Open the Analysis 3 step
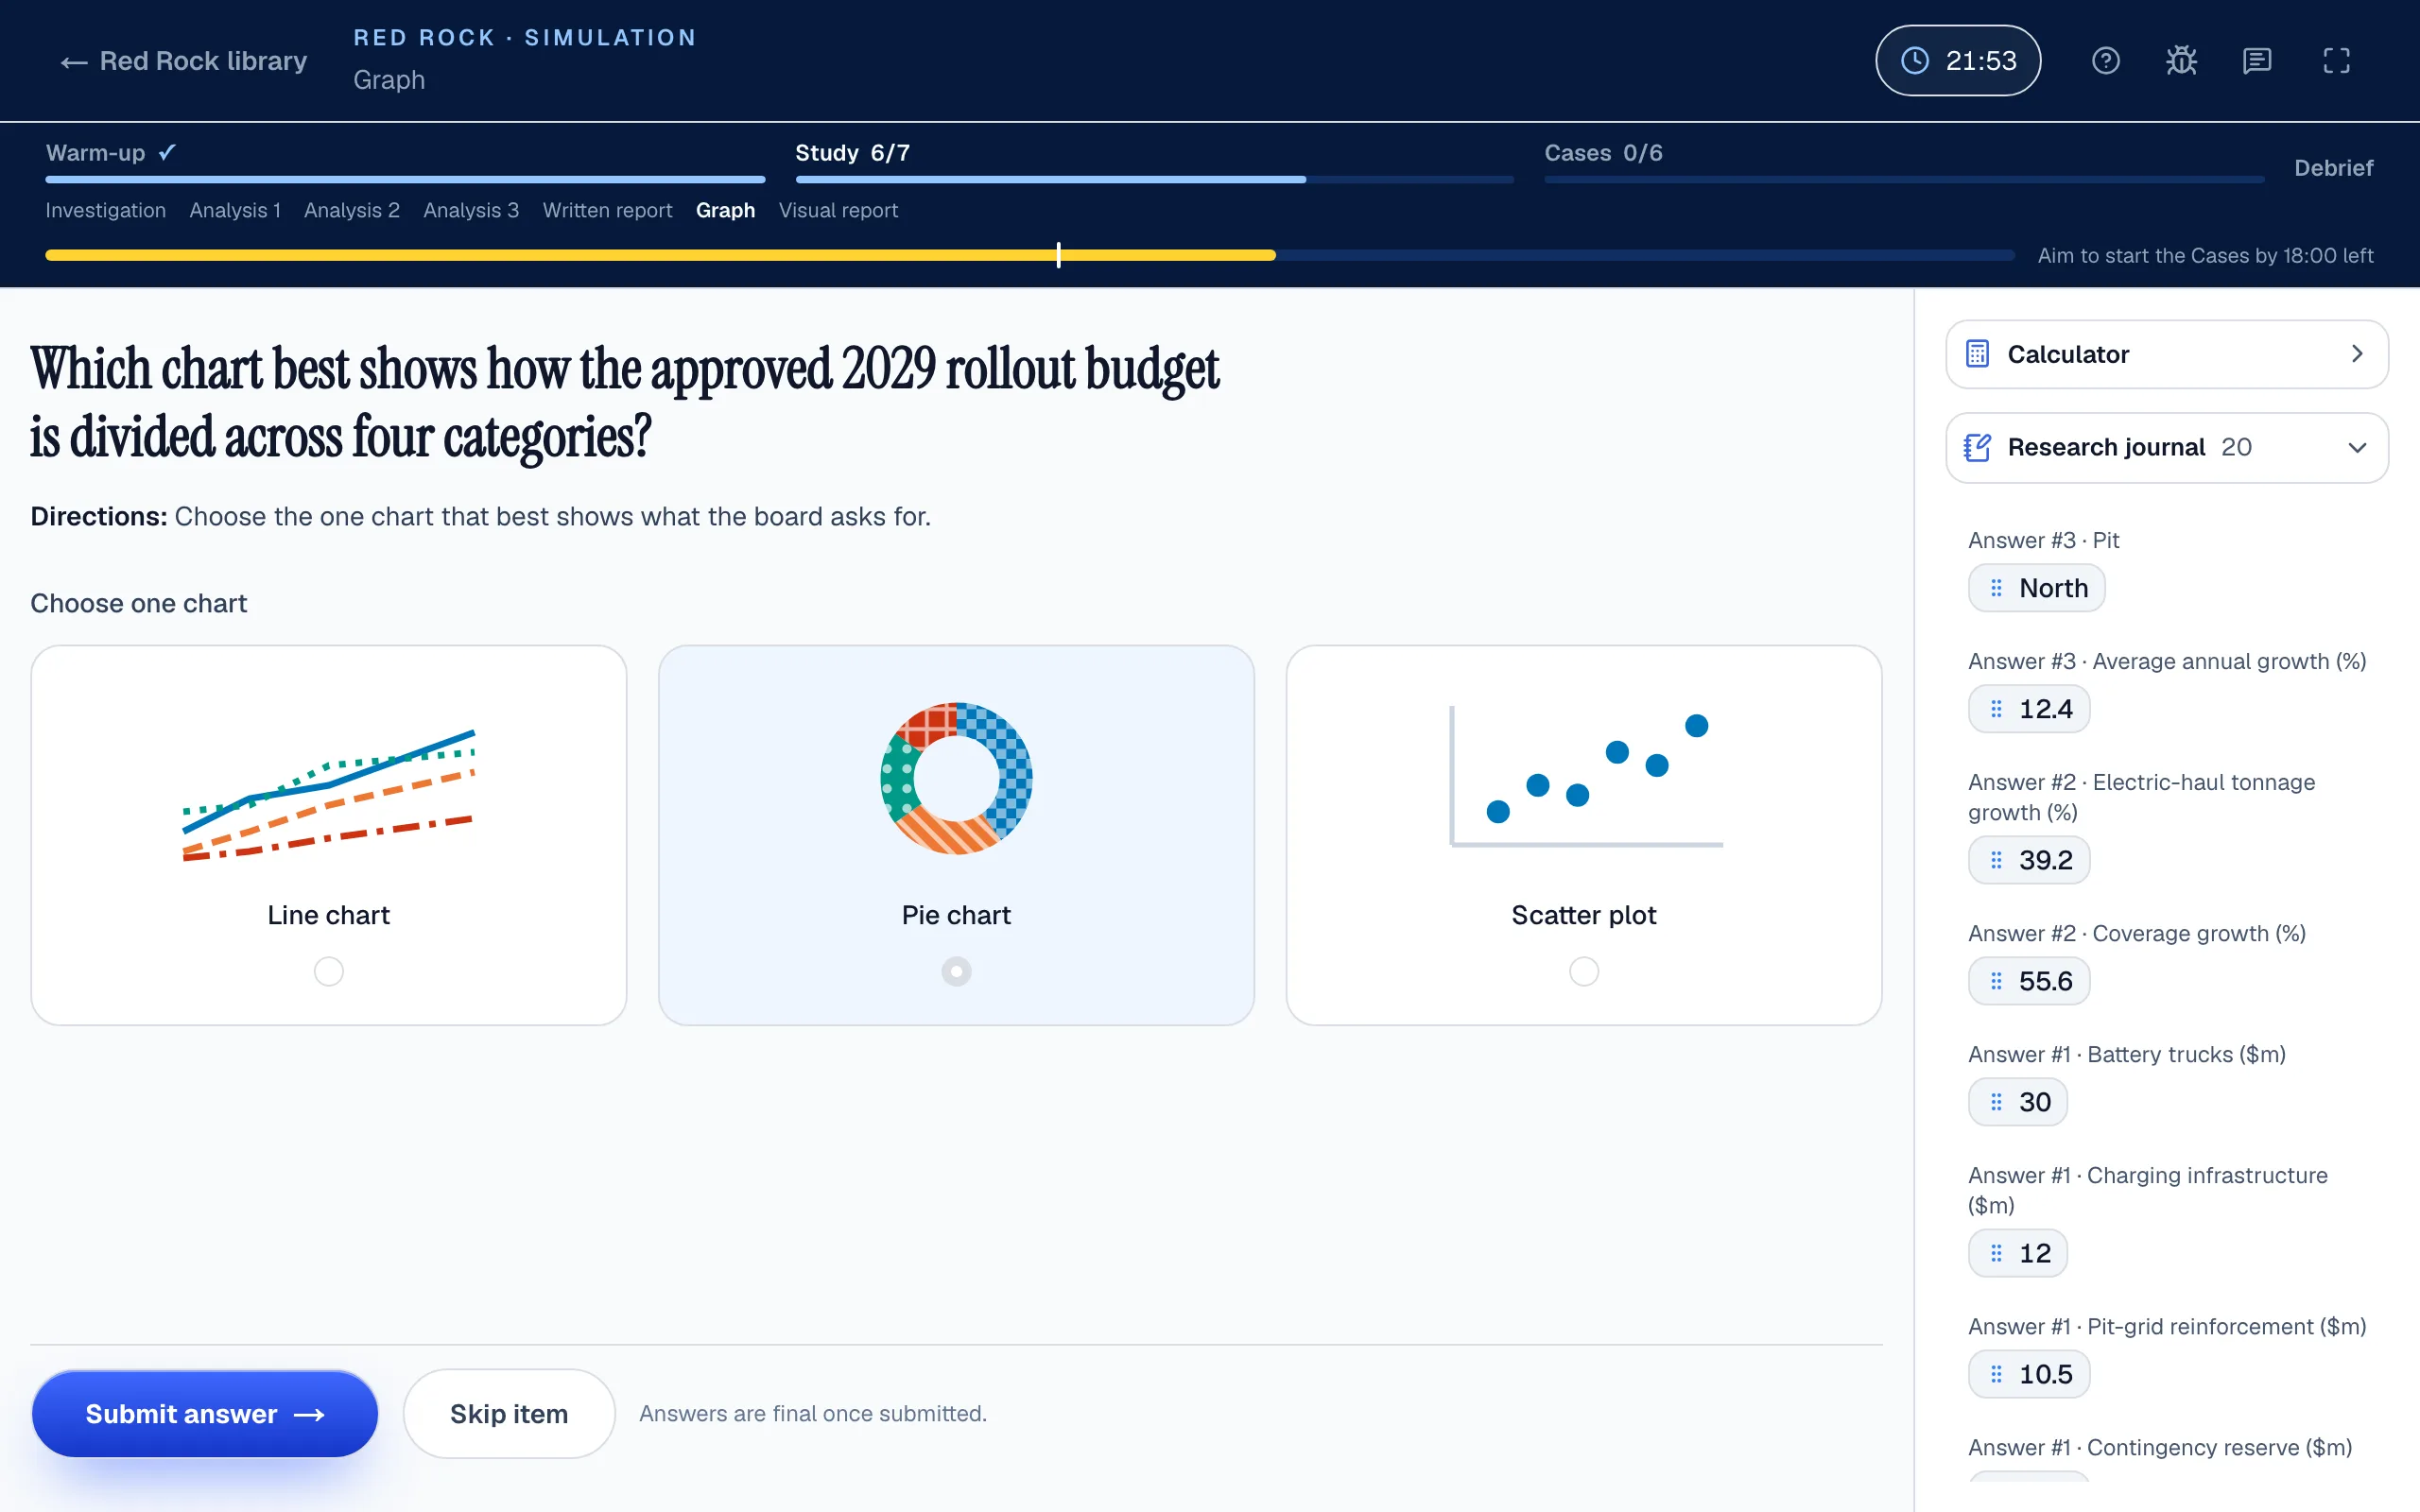Screen dimensions: 2420x1512 coord(471,210)
